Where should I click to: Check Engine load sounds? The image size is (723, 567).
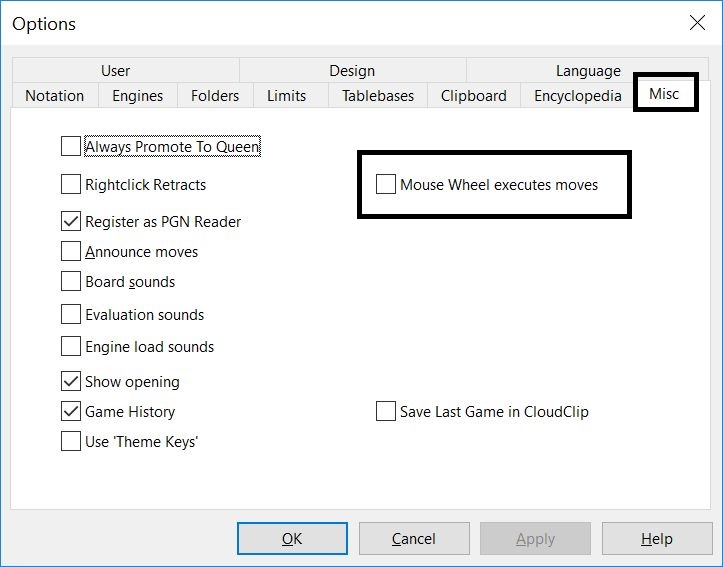point(71,347)
